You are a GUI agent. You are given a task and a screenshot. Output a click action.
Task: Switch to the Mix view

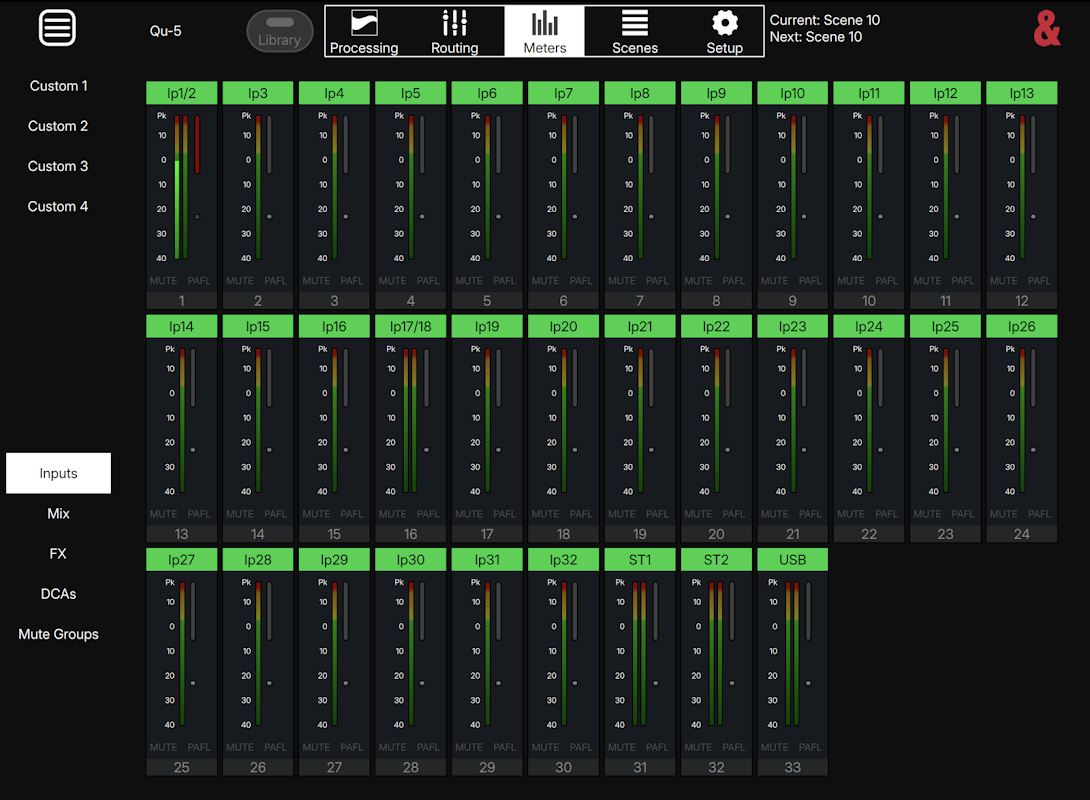[58, 514]
